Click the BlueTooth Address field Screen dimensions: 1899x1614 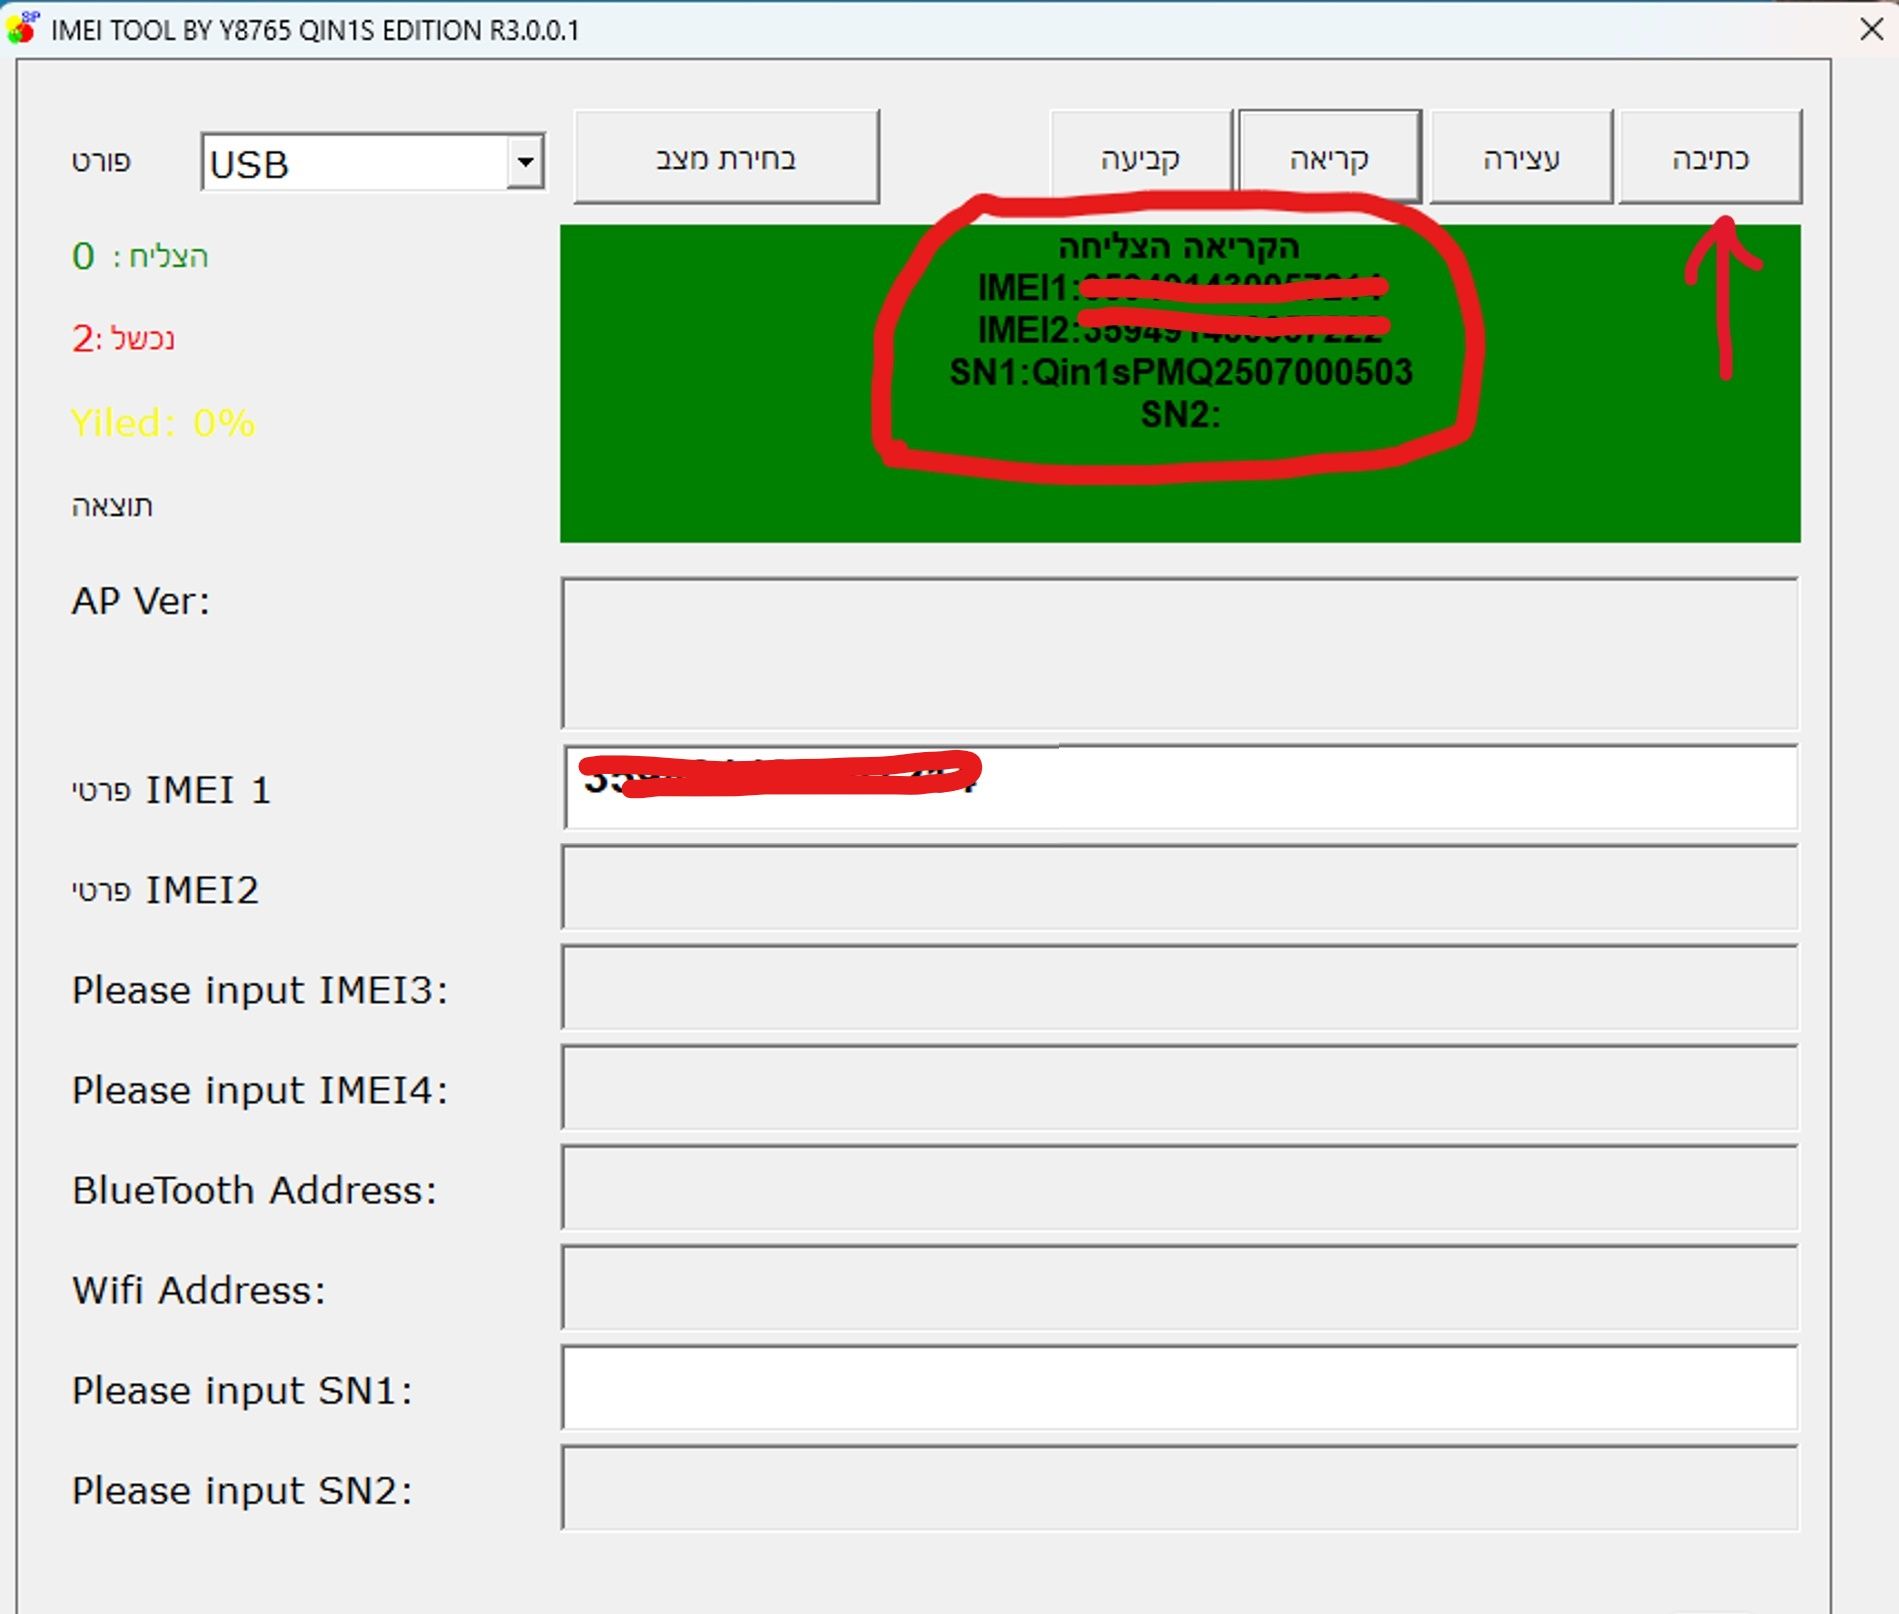click(1179, 1187)
